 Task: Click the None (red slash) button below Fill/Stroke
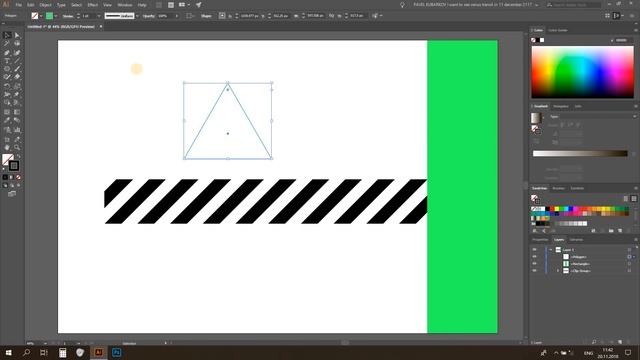tap(18, 178)
